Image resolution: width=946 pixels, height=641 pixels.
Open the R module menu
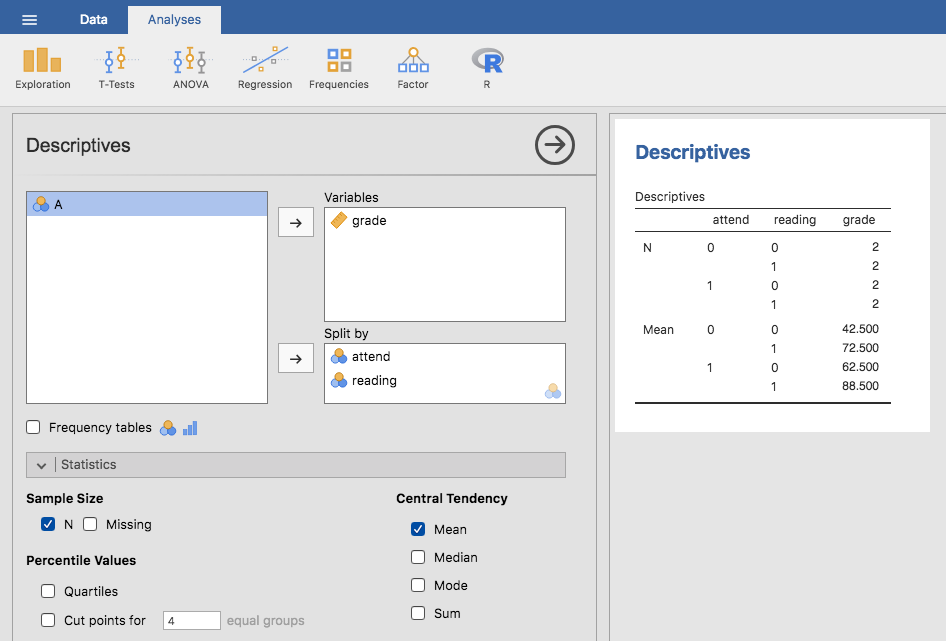pyautogui.click(x=487, y=68)
